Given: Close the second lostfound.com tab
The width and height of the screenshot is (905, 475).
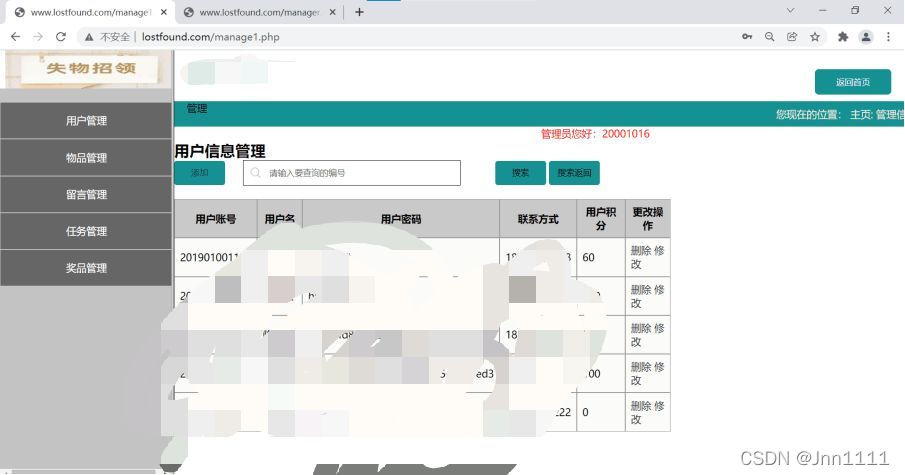Looking at the screenshot, I should pyautogui.click(x=332, y=12).
